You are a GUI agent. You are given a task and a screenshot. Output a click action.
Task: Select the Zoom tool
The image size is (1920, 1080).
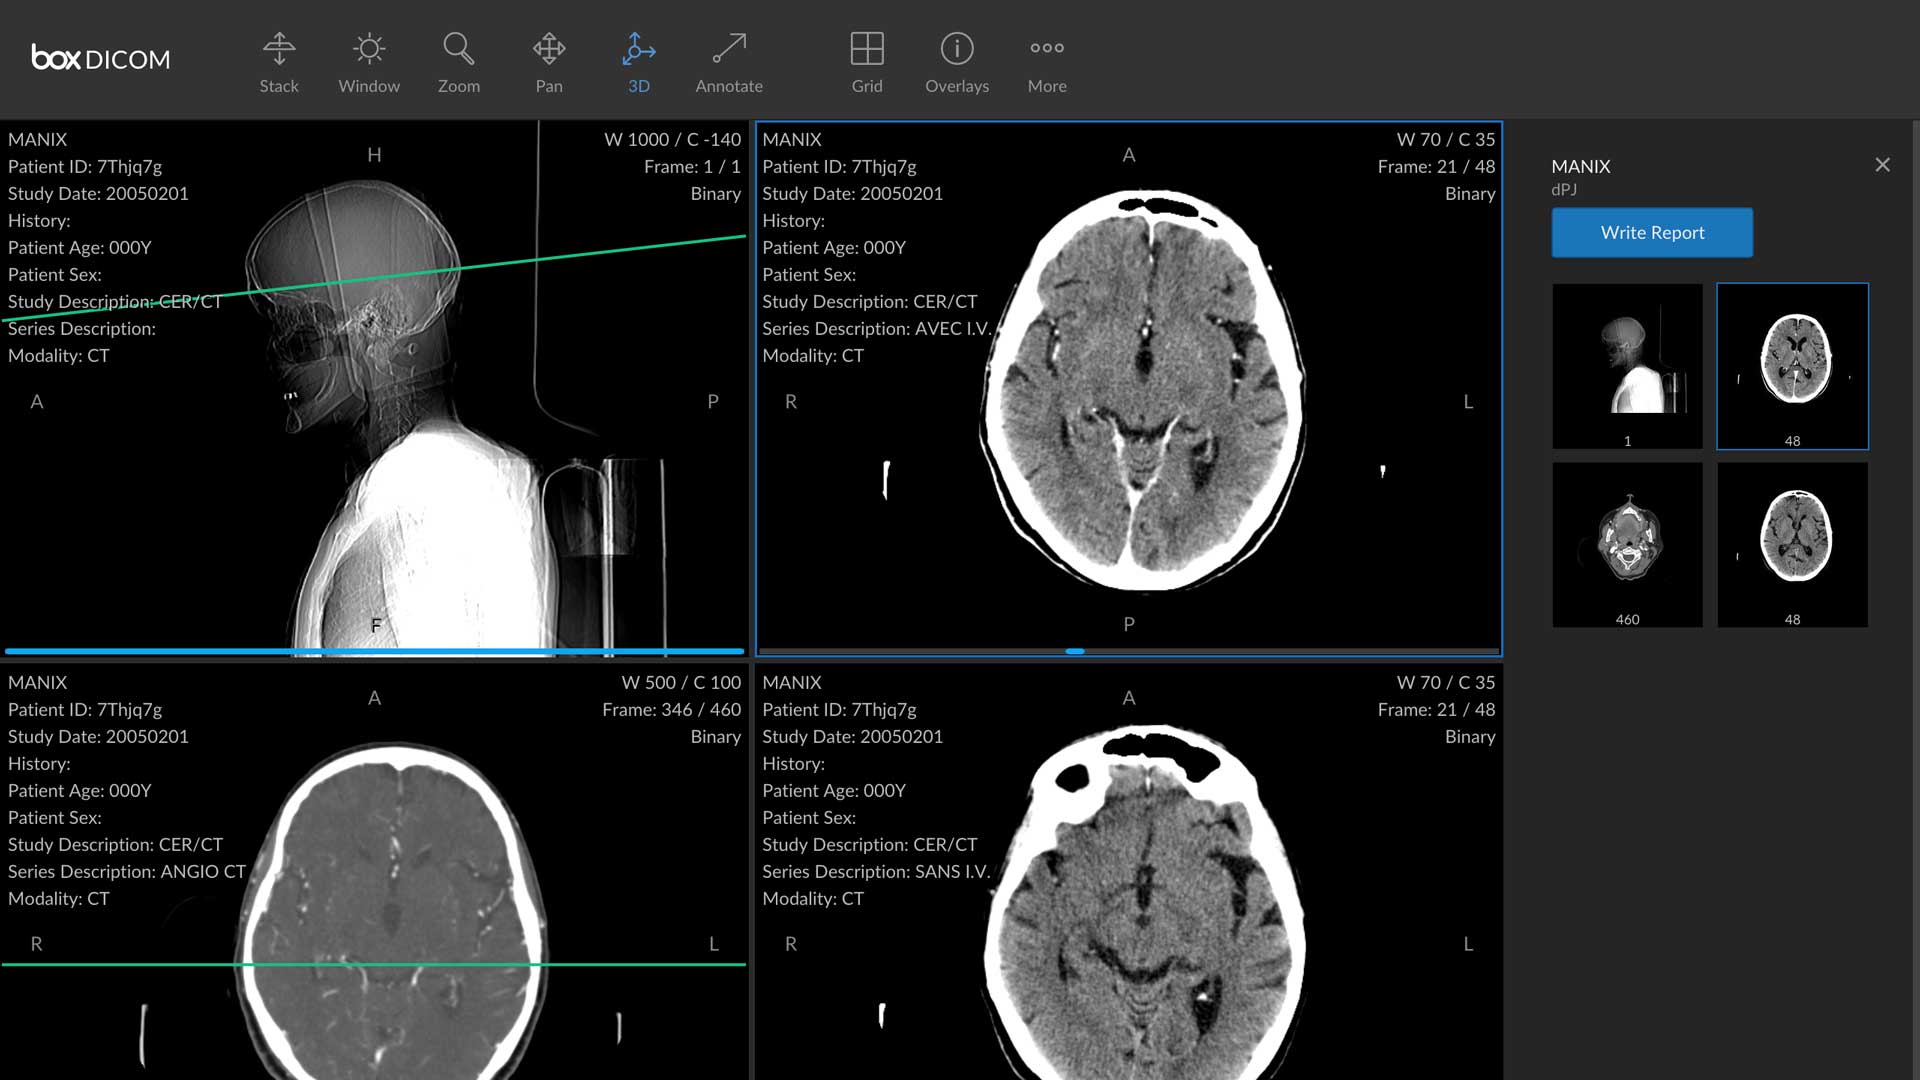(x=459, y=63)
